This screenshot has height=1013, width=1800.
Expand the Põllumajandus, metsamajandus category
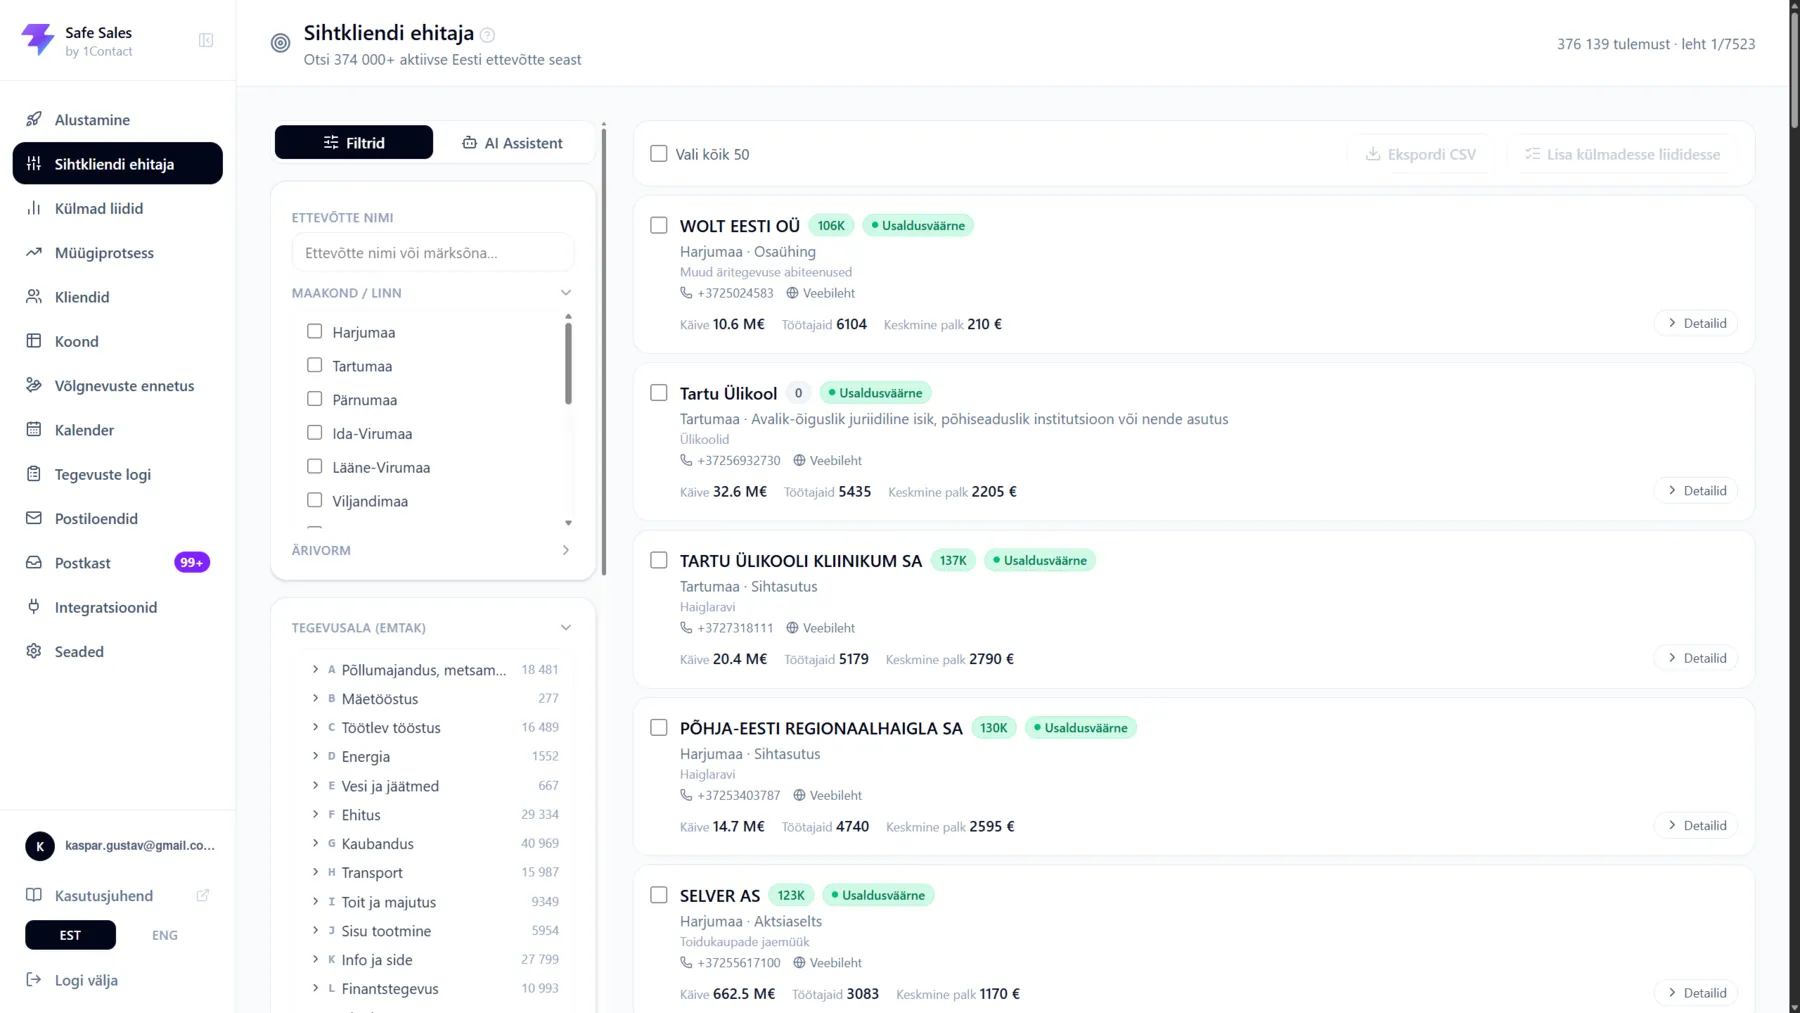315,670
